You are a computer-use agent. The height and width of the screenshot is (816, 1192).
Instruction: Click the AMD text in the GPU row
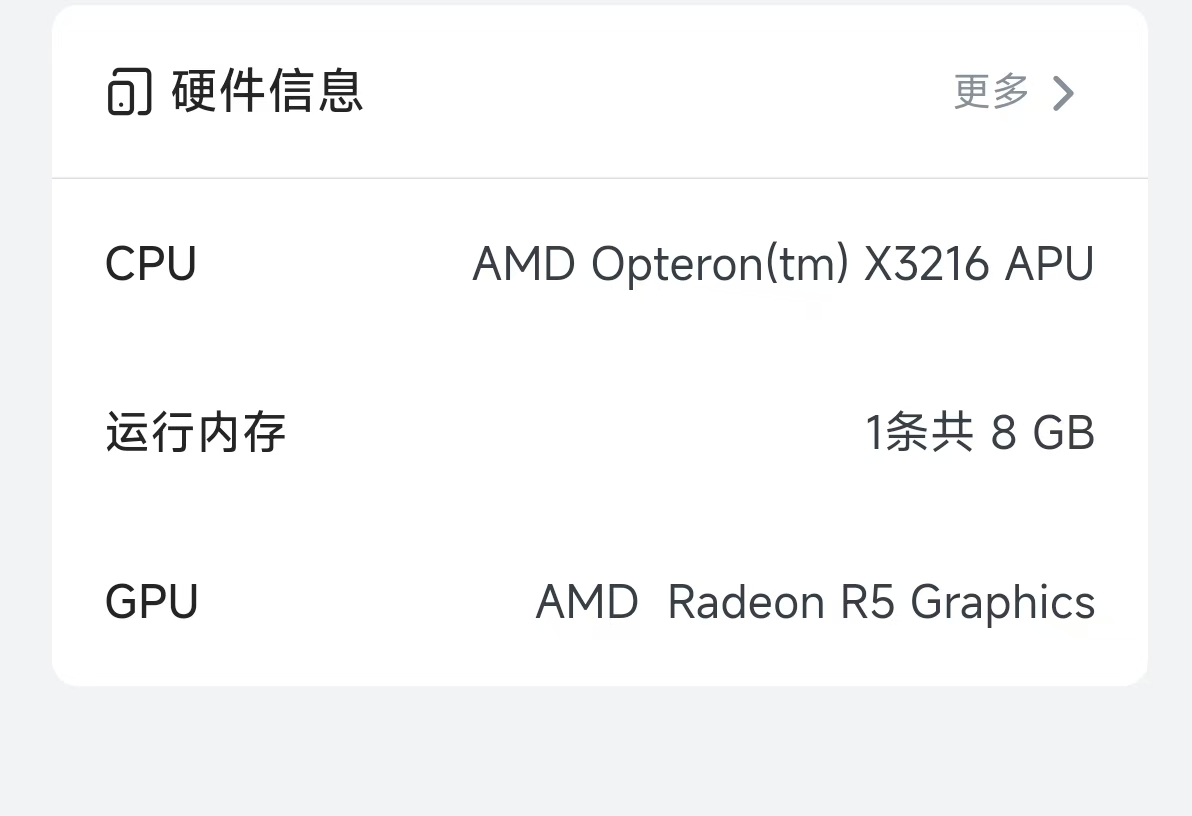(587, 602)
